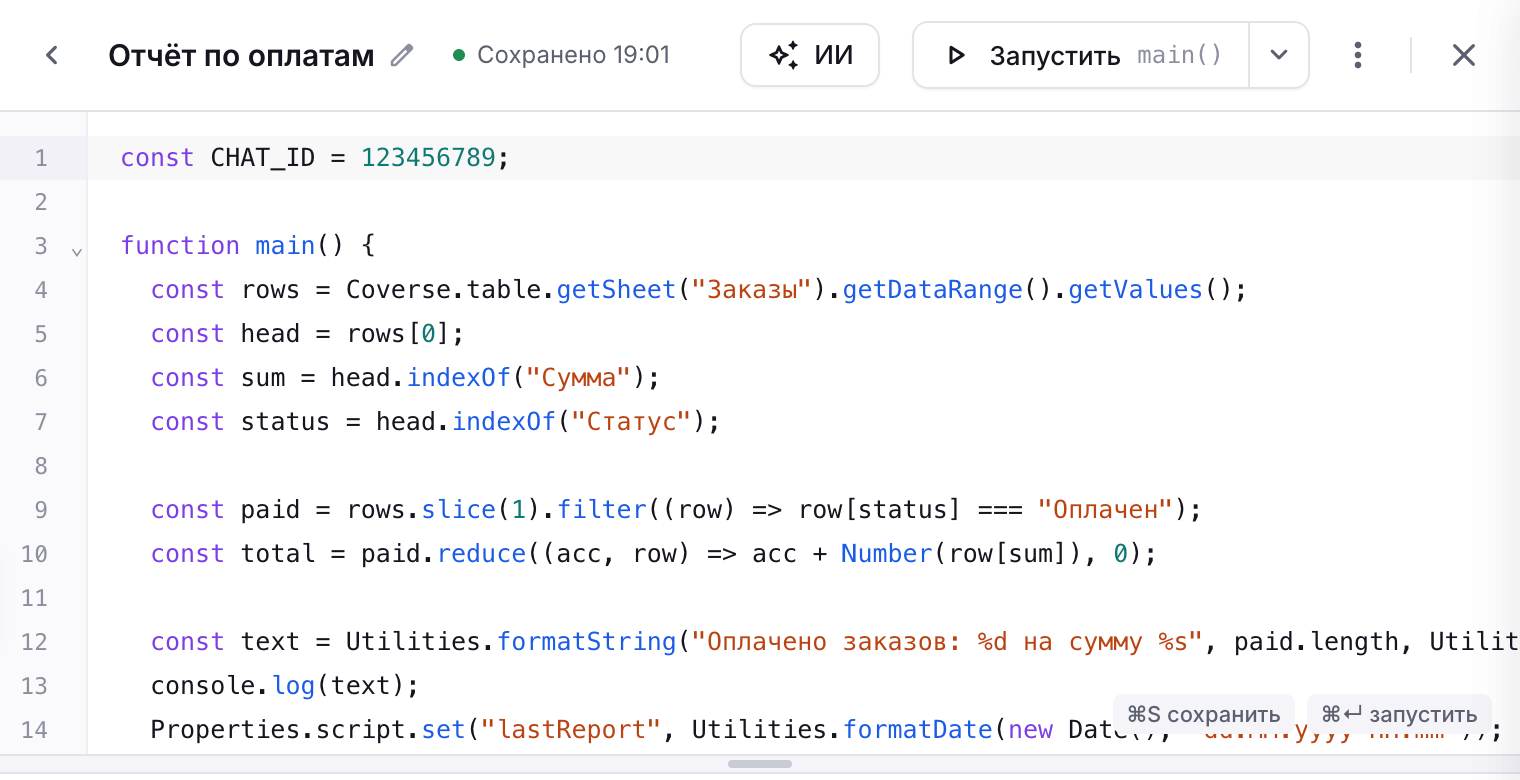Click the filter method on line 9

[602, 510]
